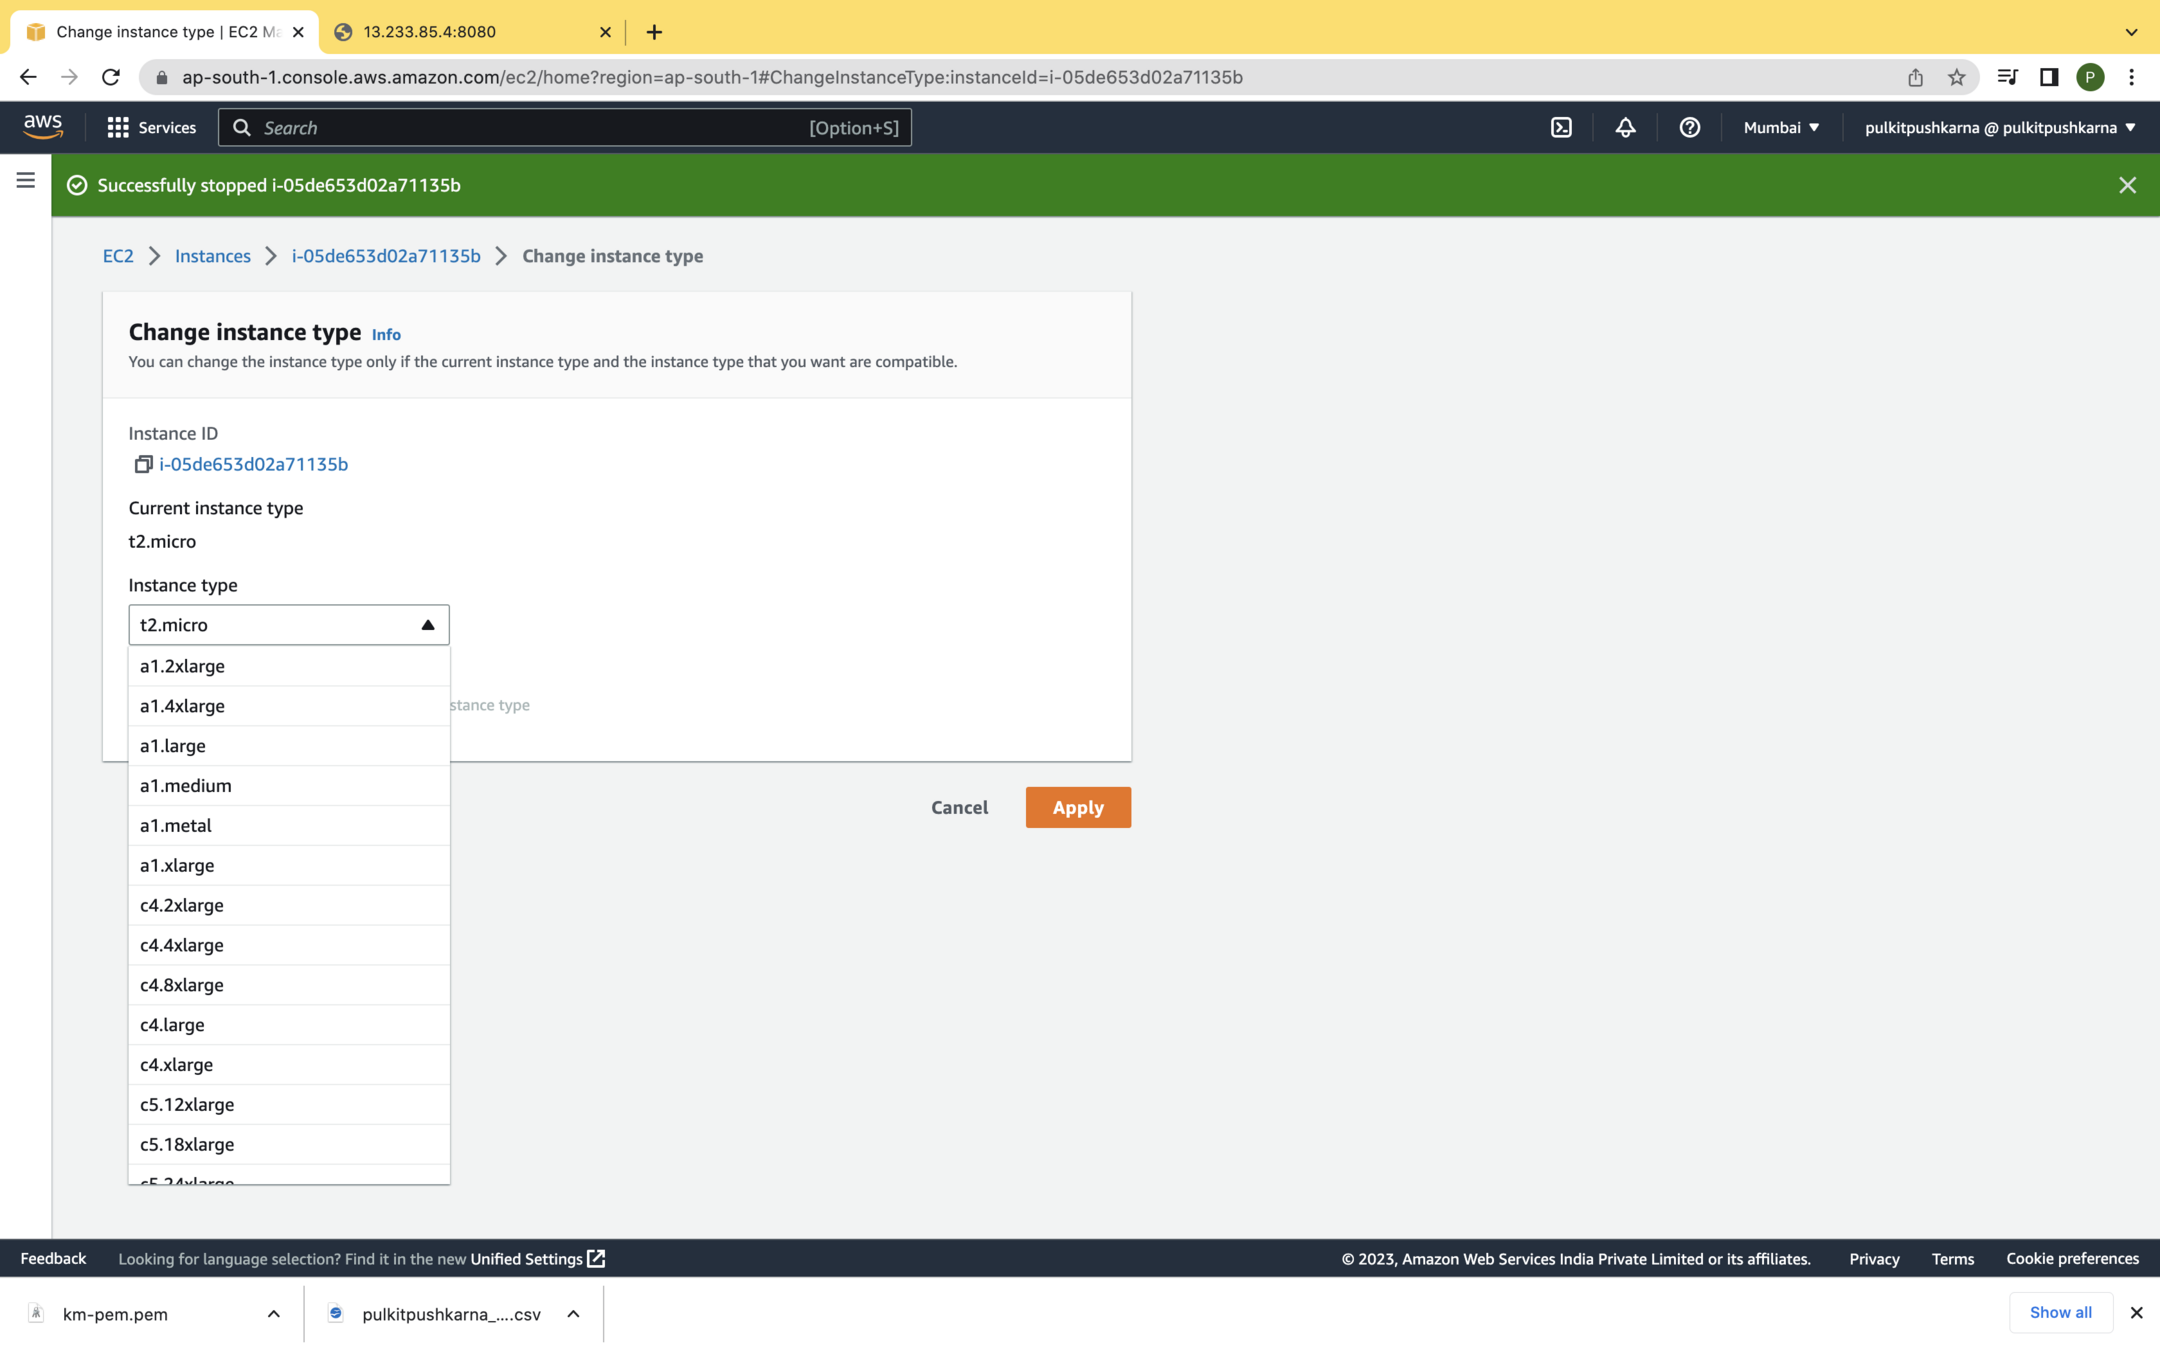This screenshot has width=2160, height=1350.
Task: Select c4.large instance type option
Action: point(172,1024)
